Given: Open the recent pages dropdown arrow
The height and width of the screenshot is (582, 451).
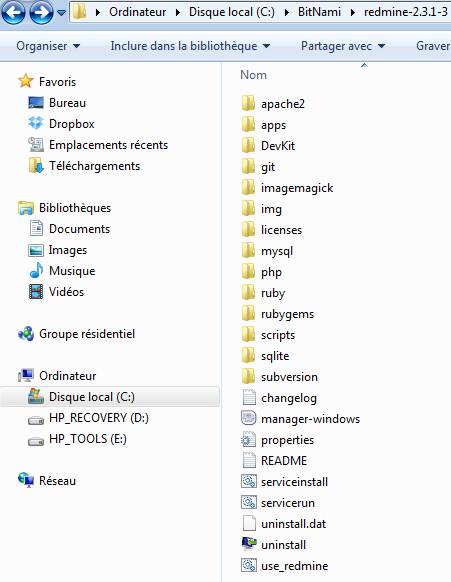Looking at the screenshot, I should (62, 13).
